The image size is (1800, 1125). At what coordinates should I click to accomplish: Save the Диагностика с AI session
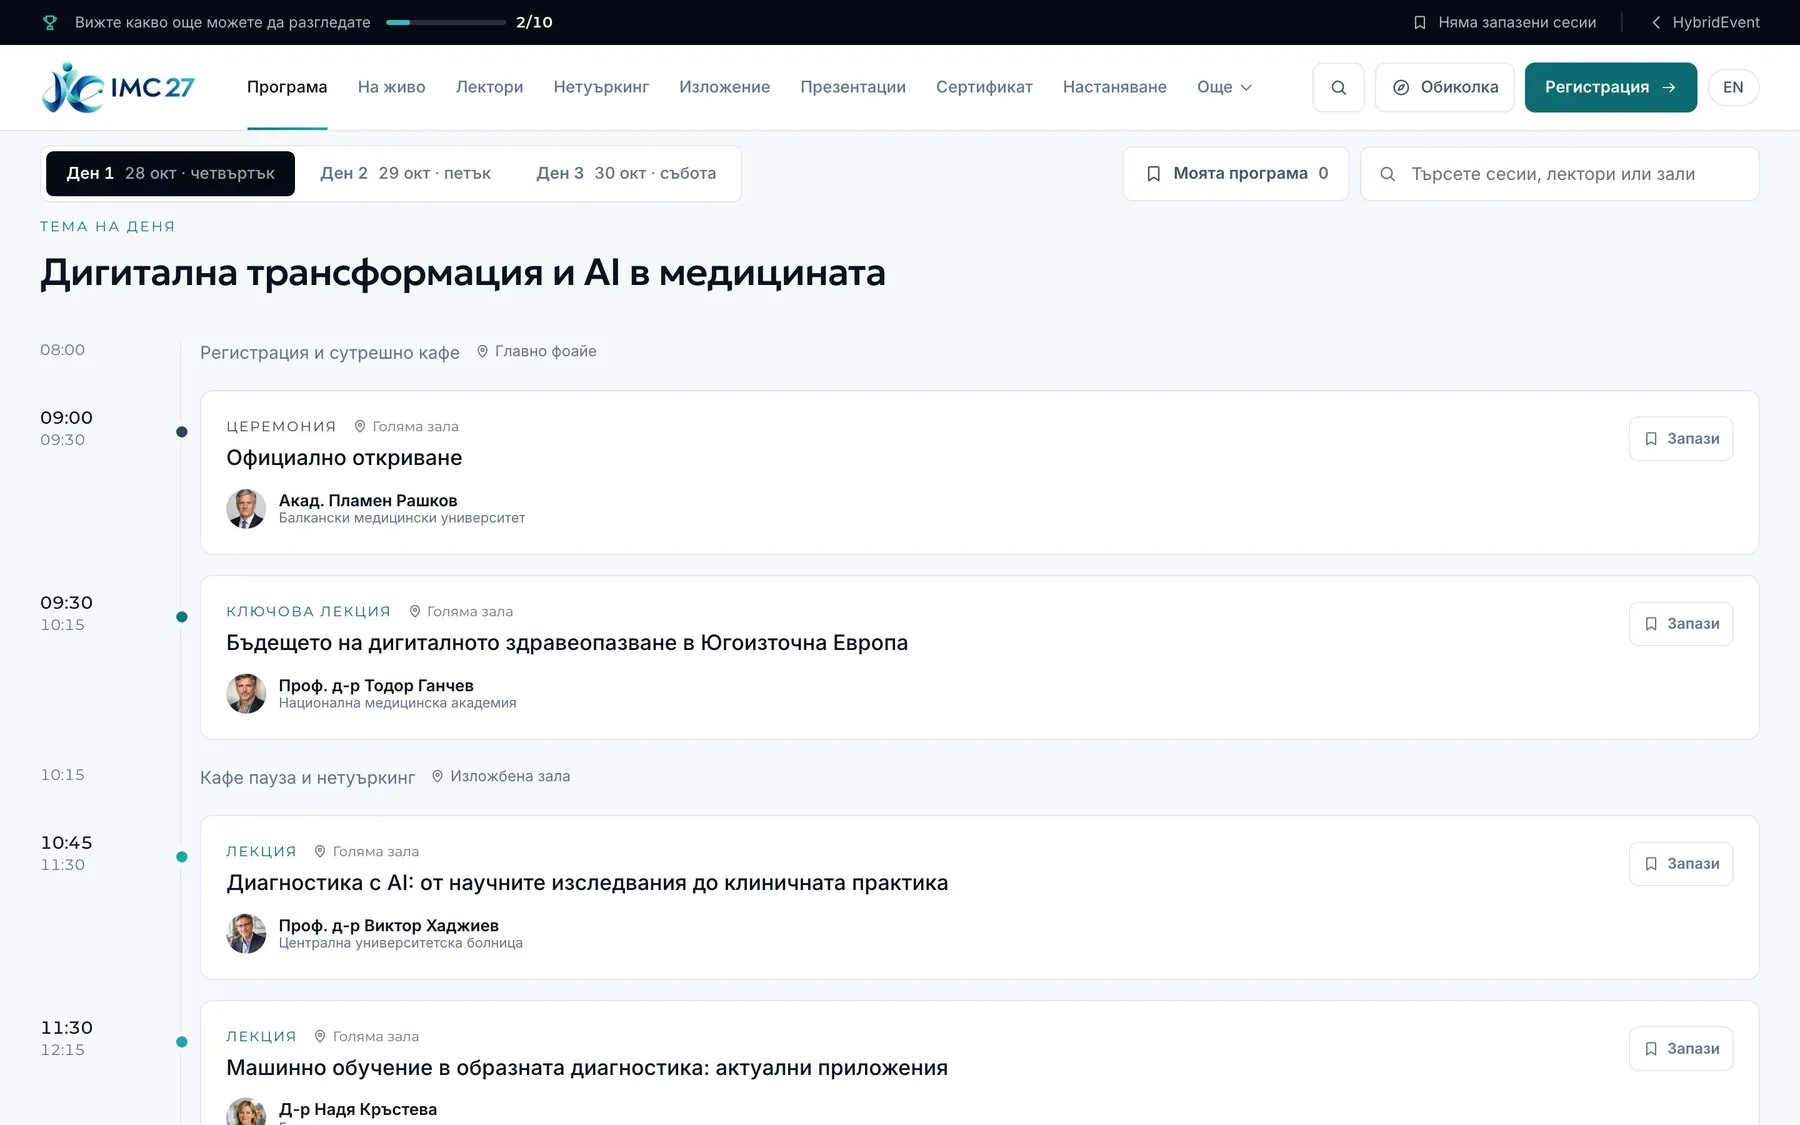pos(1680,864)
